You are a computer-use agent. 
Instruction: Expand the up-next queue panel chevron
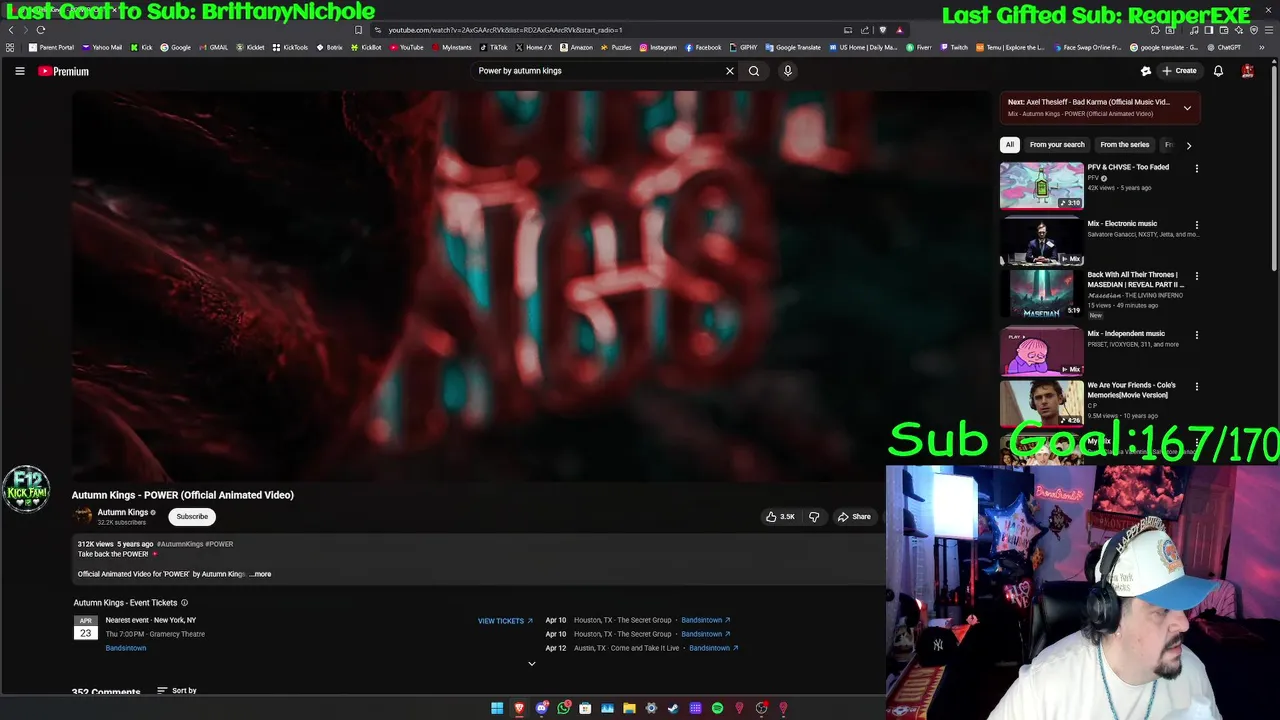[1187, 107]
